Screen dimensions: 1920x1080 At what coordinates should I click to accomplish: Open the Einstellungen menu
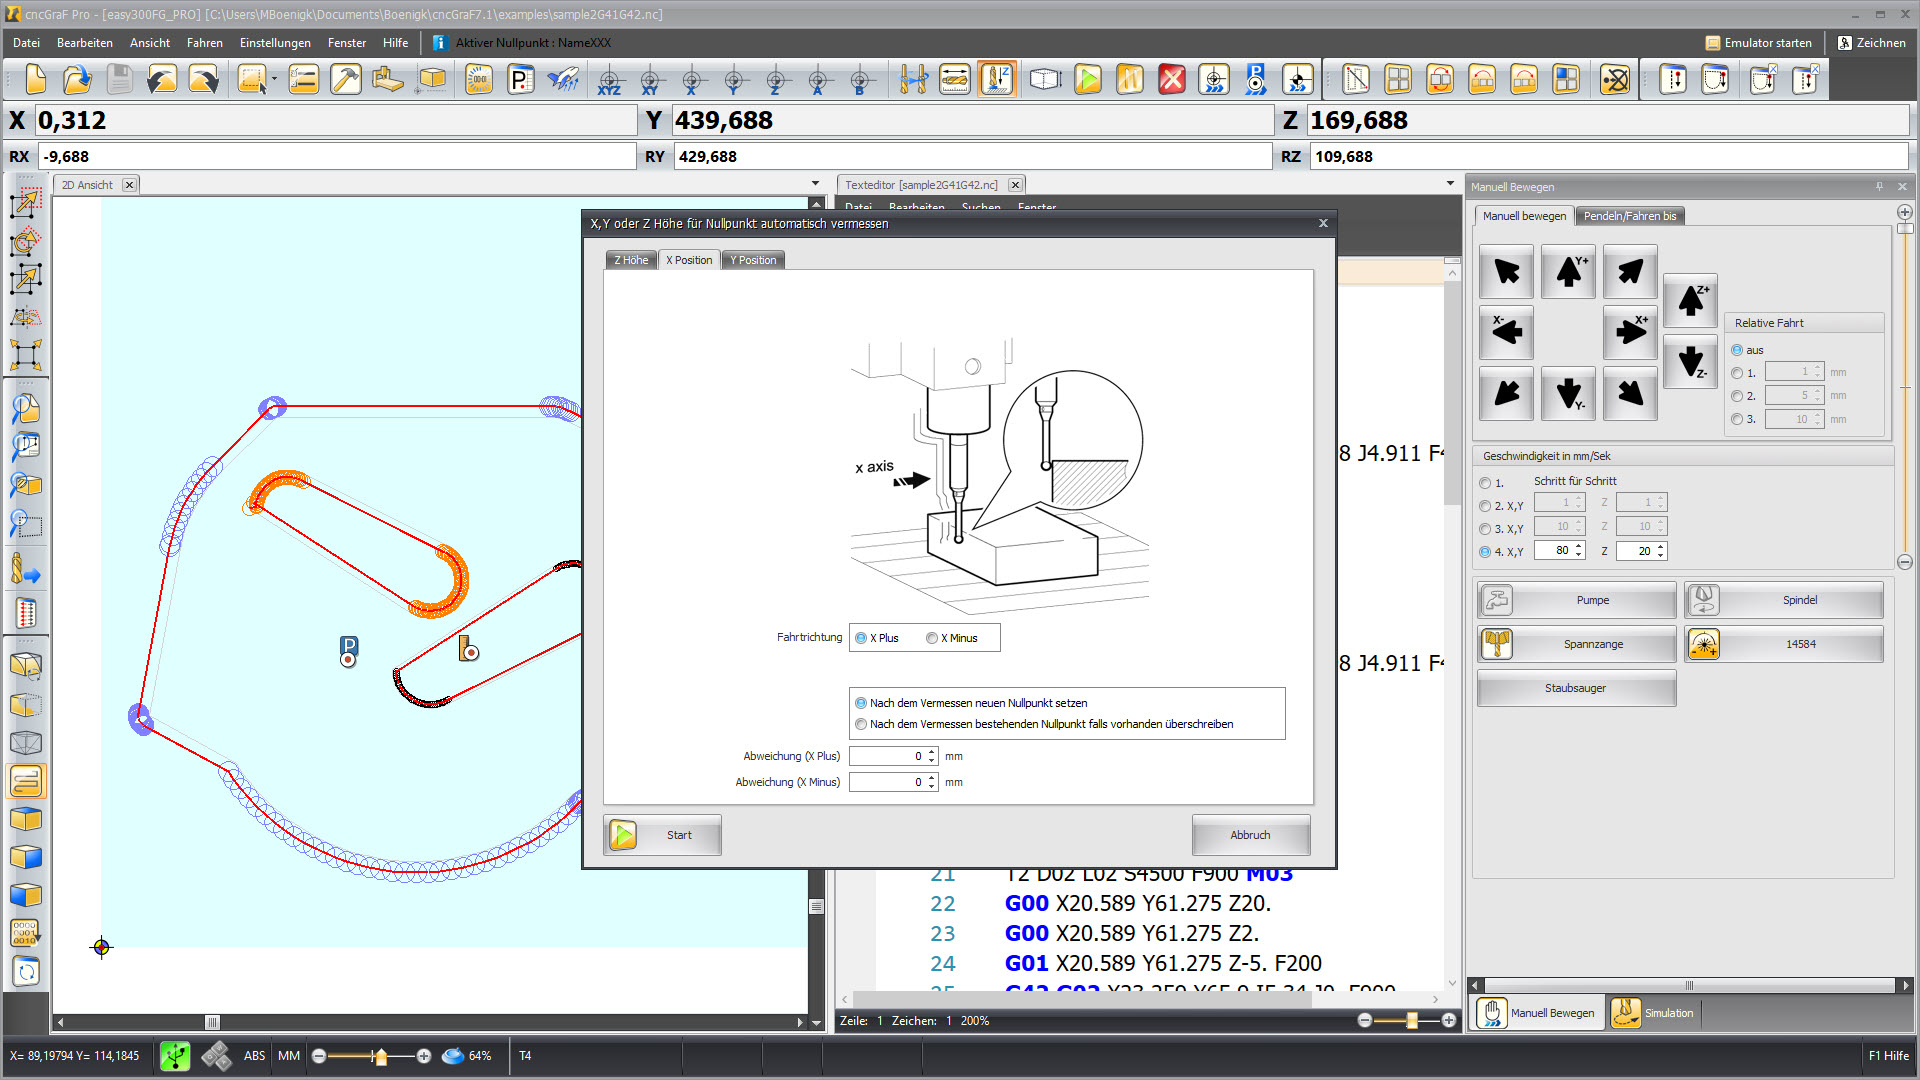(x=275, y=43)
